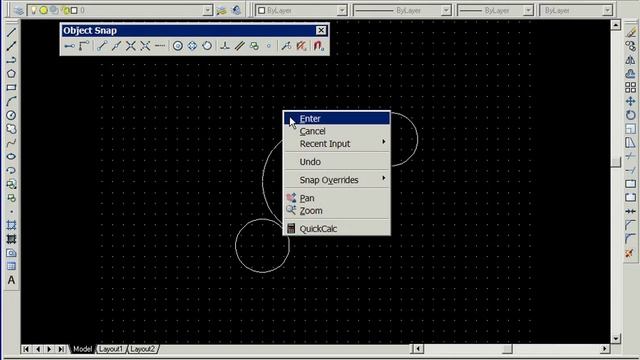
Task: Choose the Endpoint object snap
Action: (x=102, y=46)
